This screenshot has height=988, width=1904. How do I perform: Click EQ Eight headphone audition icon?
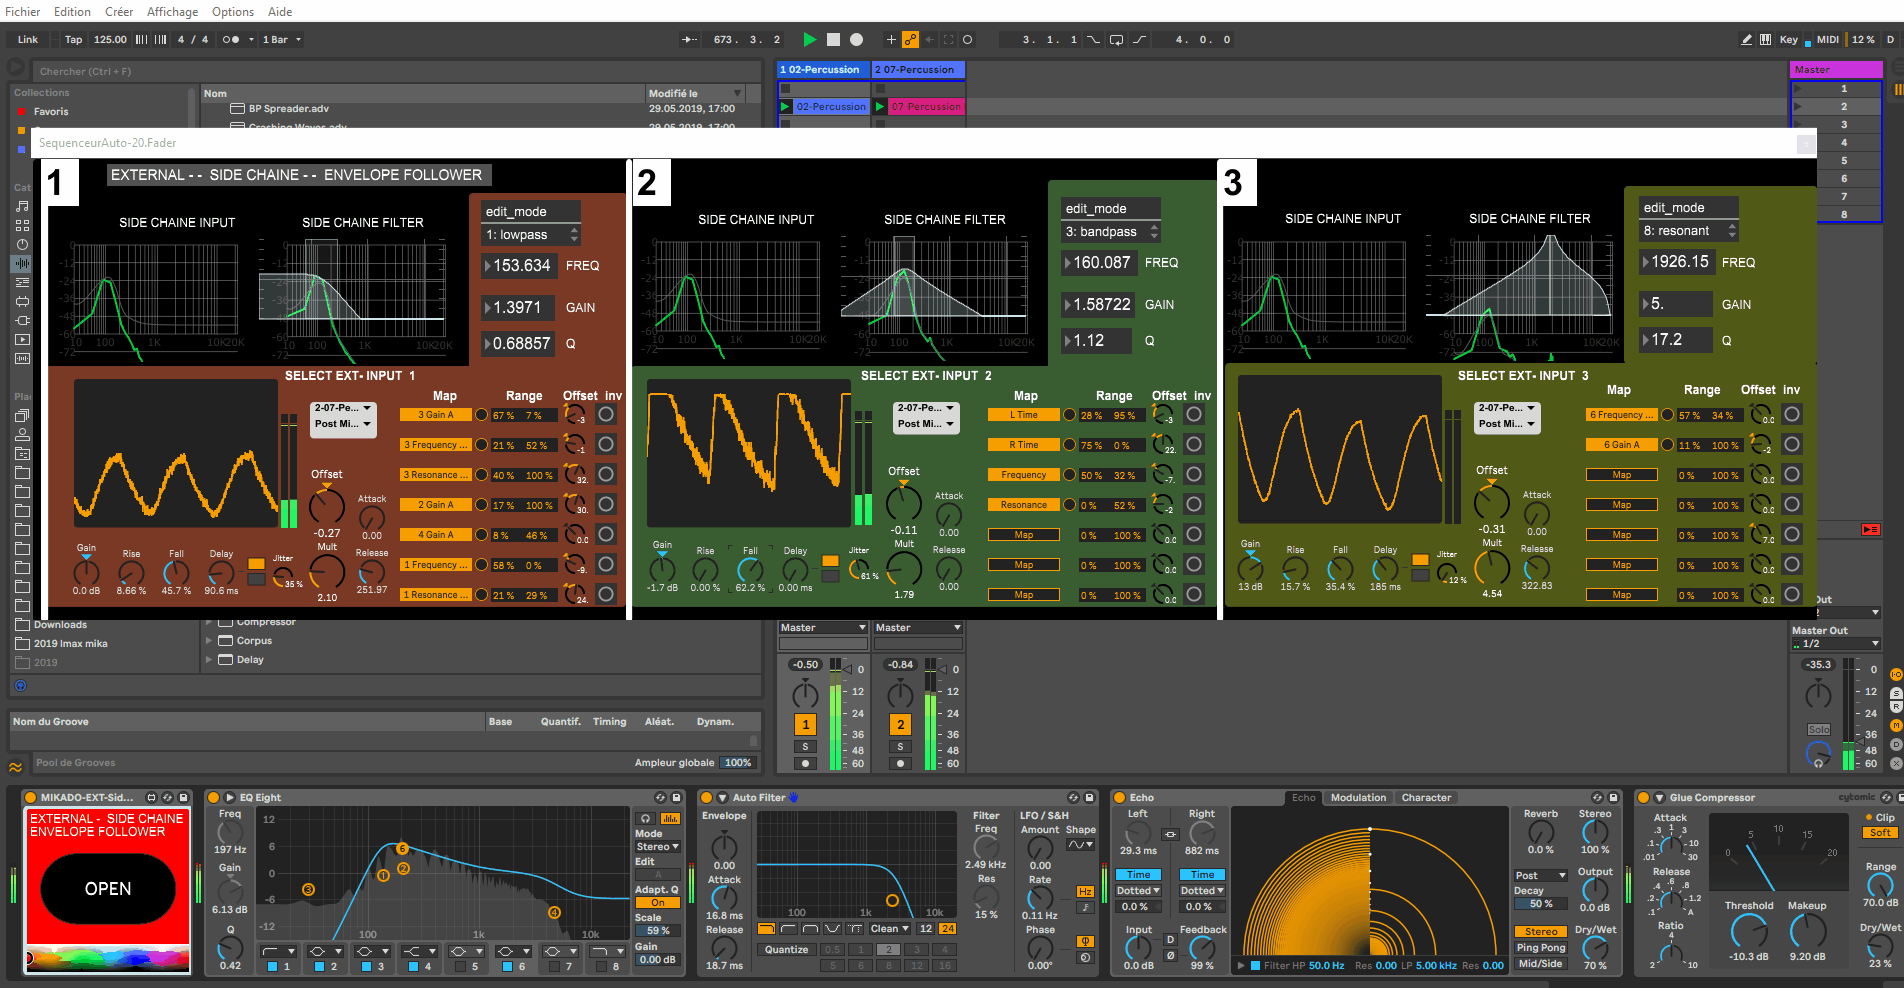pos(646,818)
